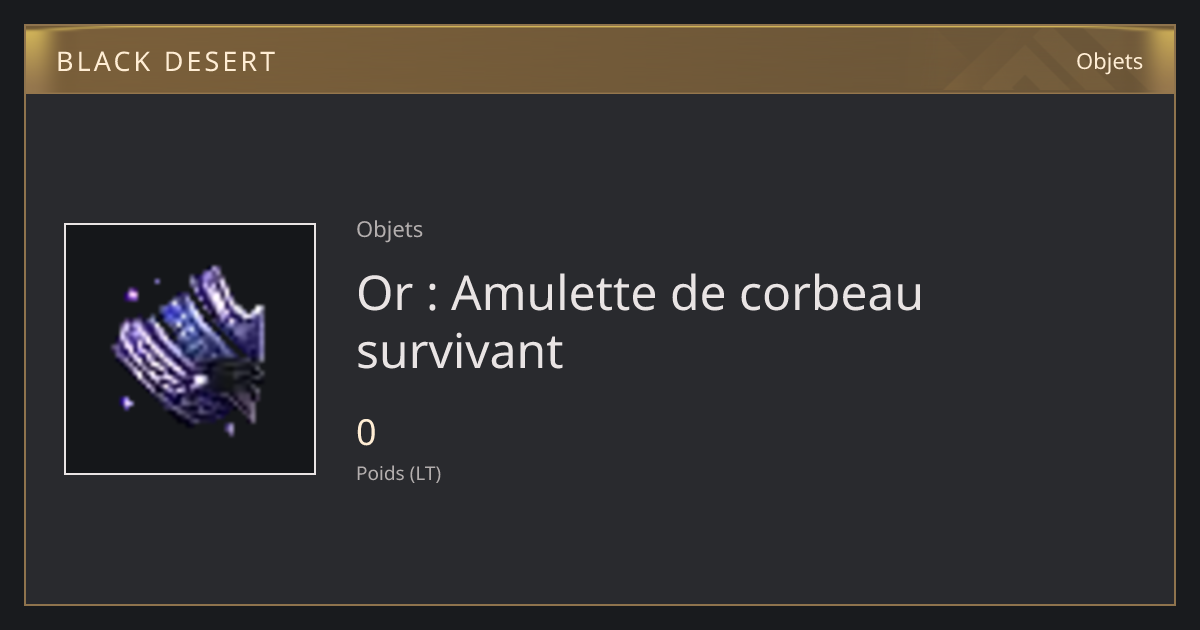
Task: Open the Objets link in the header's right corner
Action: pyautogui.click(x=1109, y=61)
